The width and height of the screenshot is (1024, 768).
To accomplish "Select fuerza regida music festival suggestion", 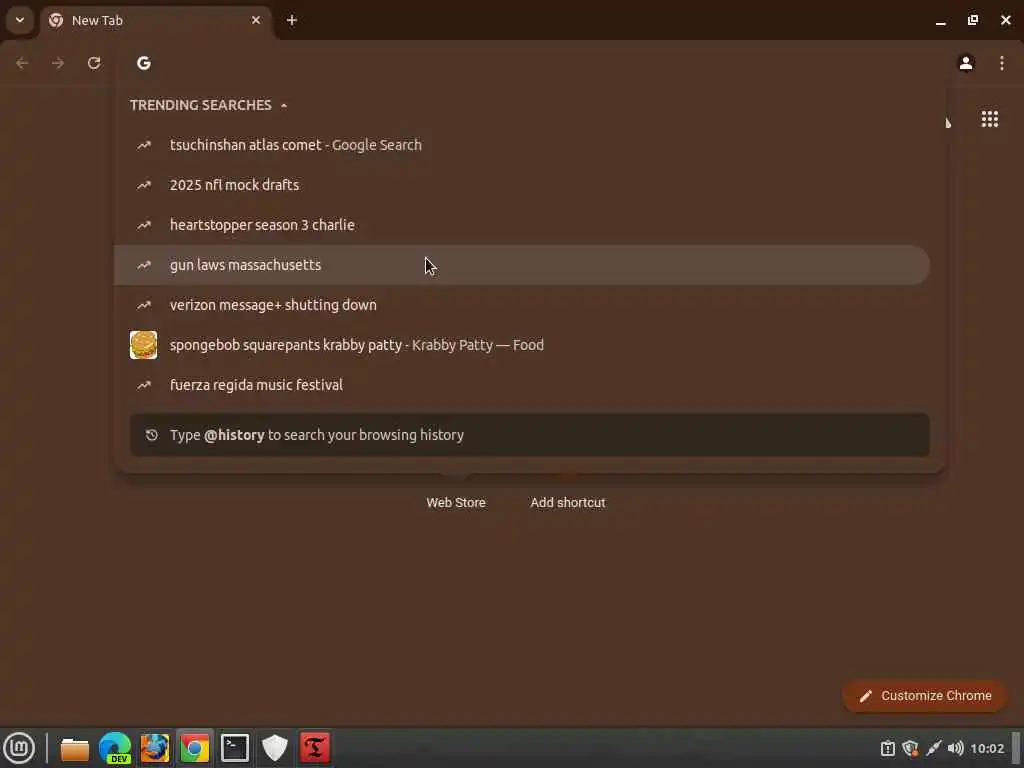I will [522, 385].
